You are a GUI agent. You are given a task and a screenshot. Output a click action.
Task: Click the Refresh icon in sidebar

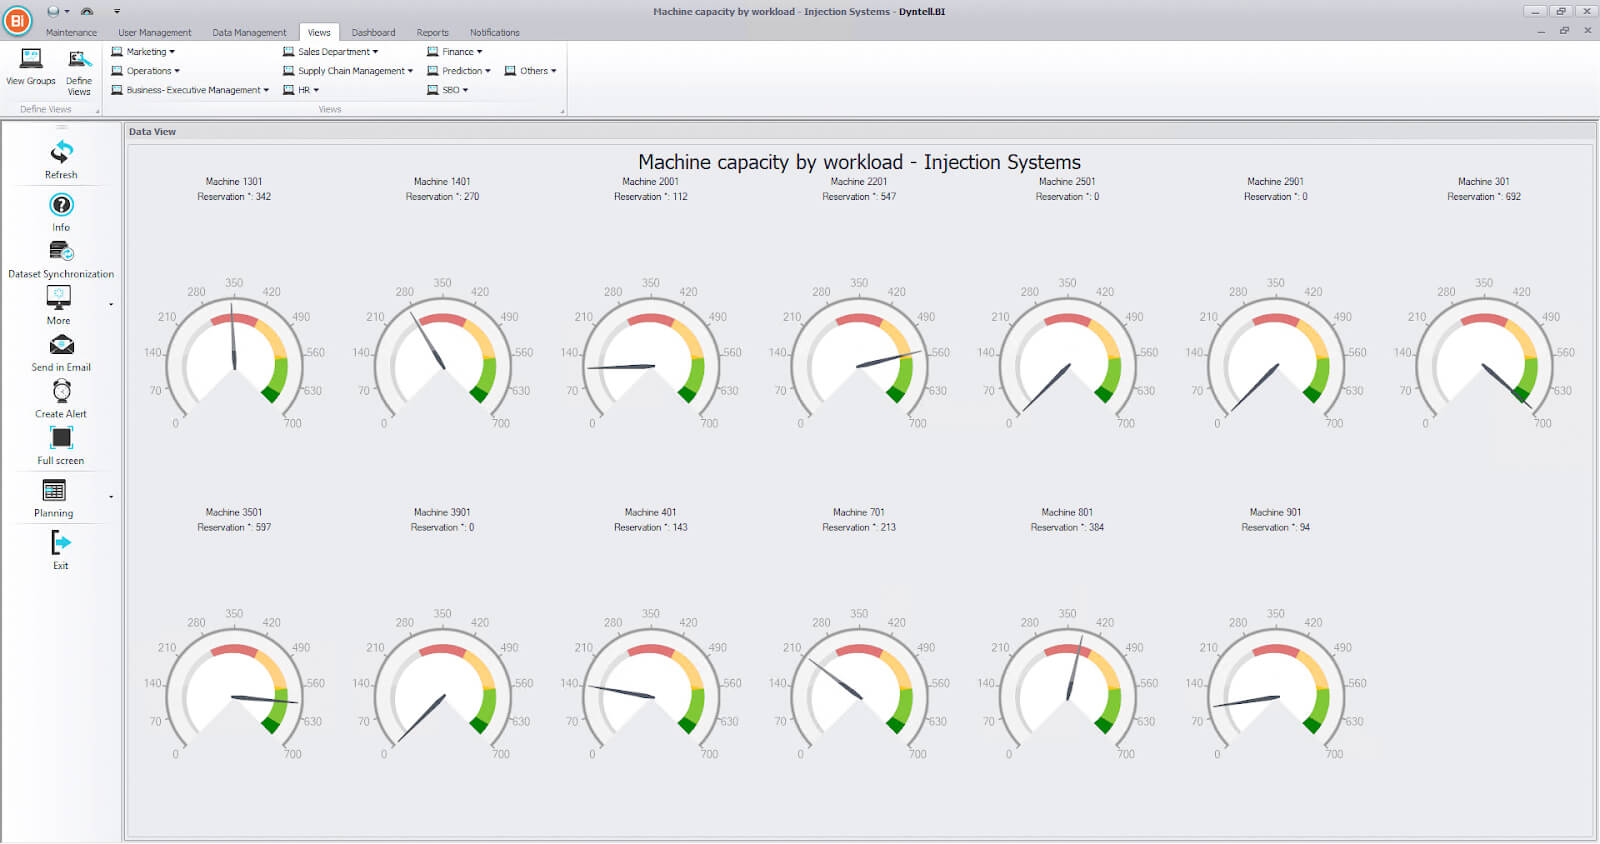61,152
